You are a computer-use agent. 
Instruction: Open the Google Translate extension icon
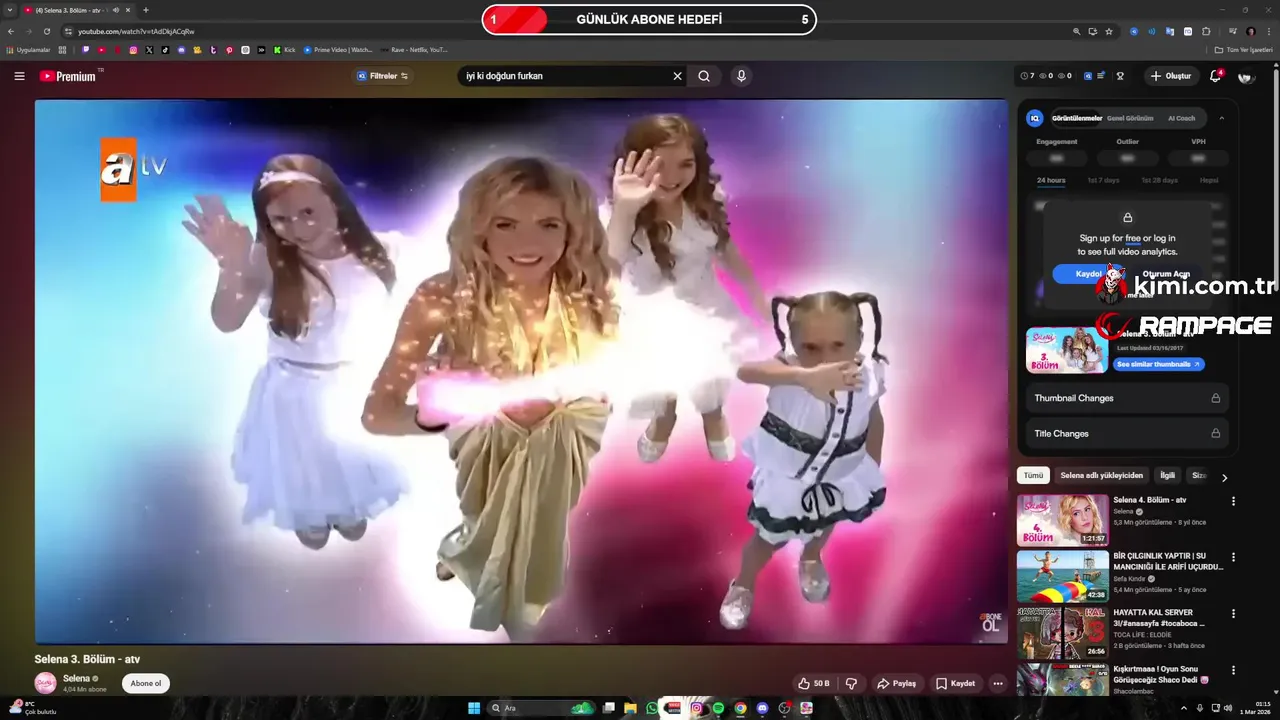pyautogui.click(x=1170, y=31)
